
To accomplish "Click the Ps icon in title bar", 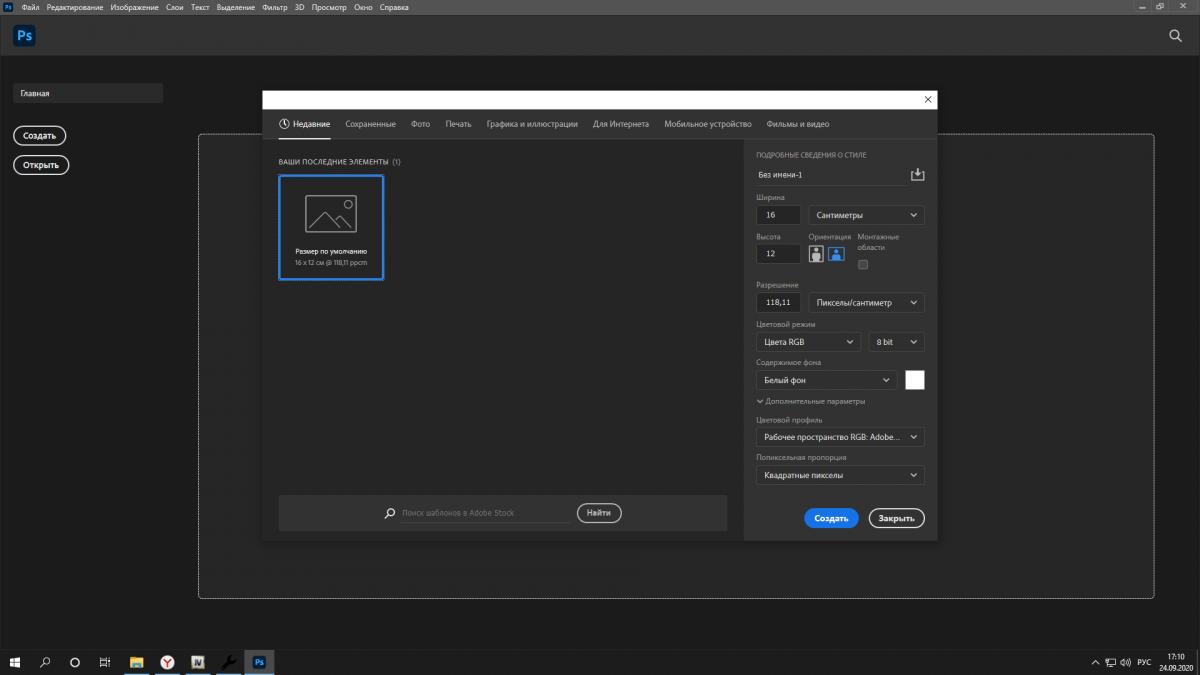I will [8, 7].
